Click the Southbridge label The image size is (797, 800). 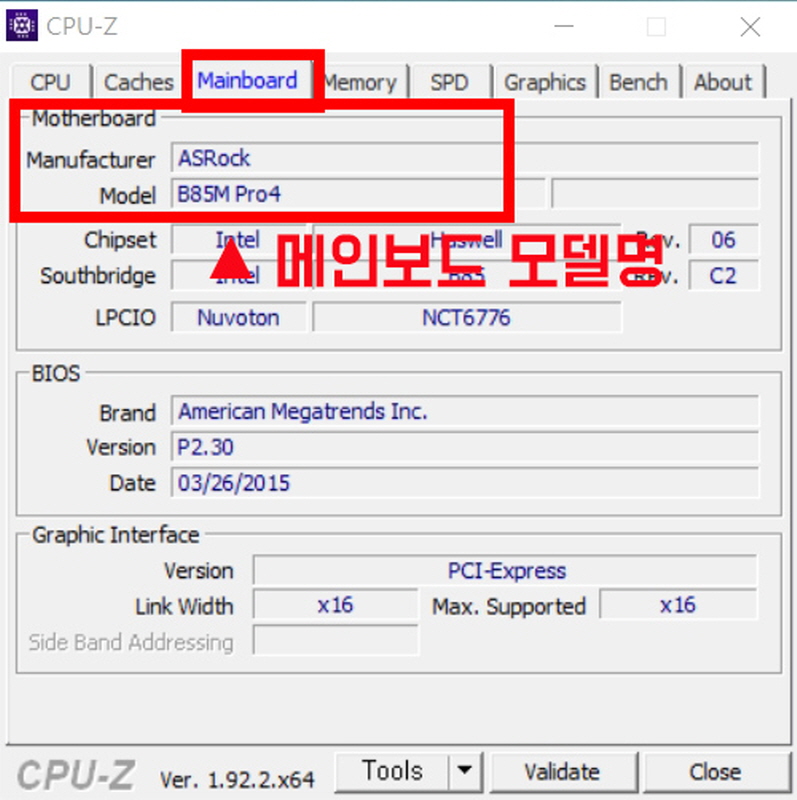(x=98, y=276)
